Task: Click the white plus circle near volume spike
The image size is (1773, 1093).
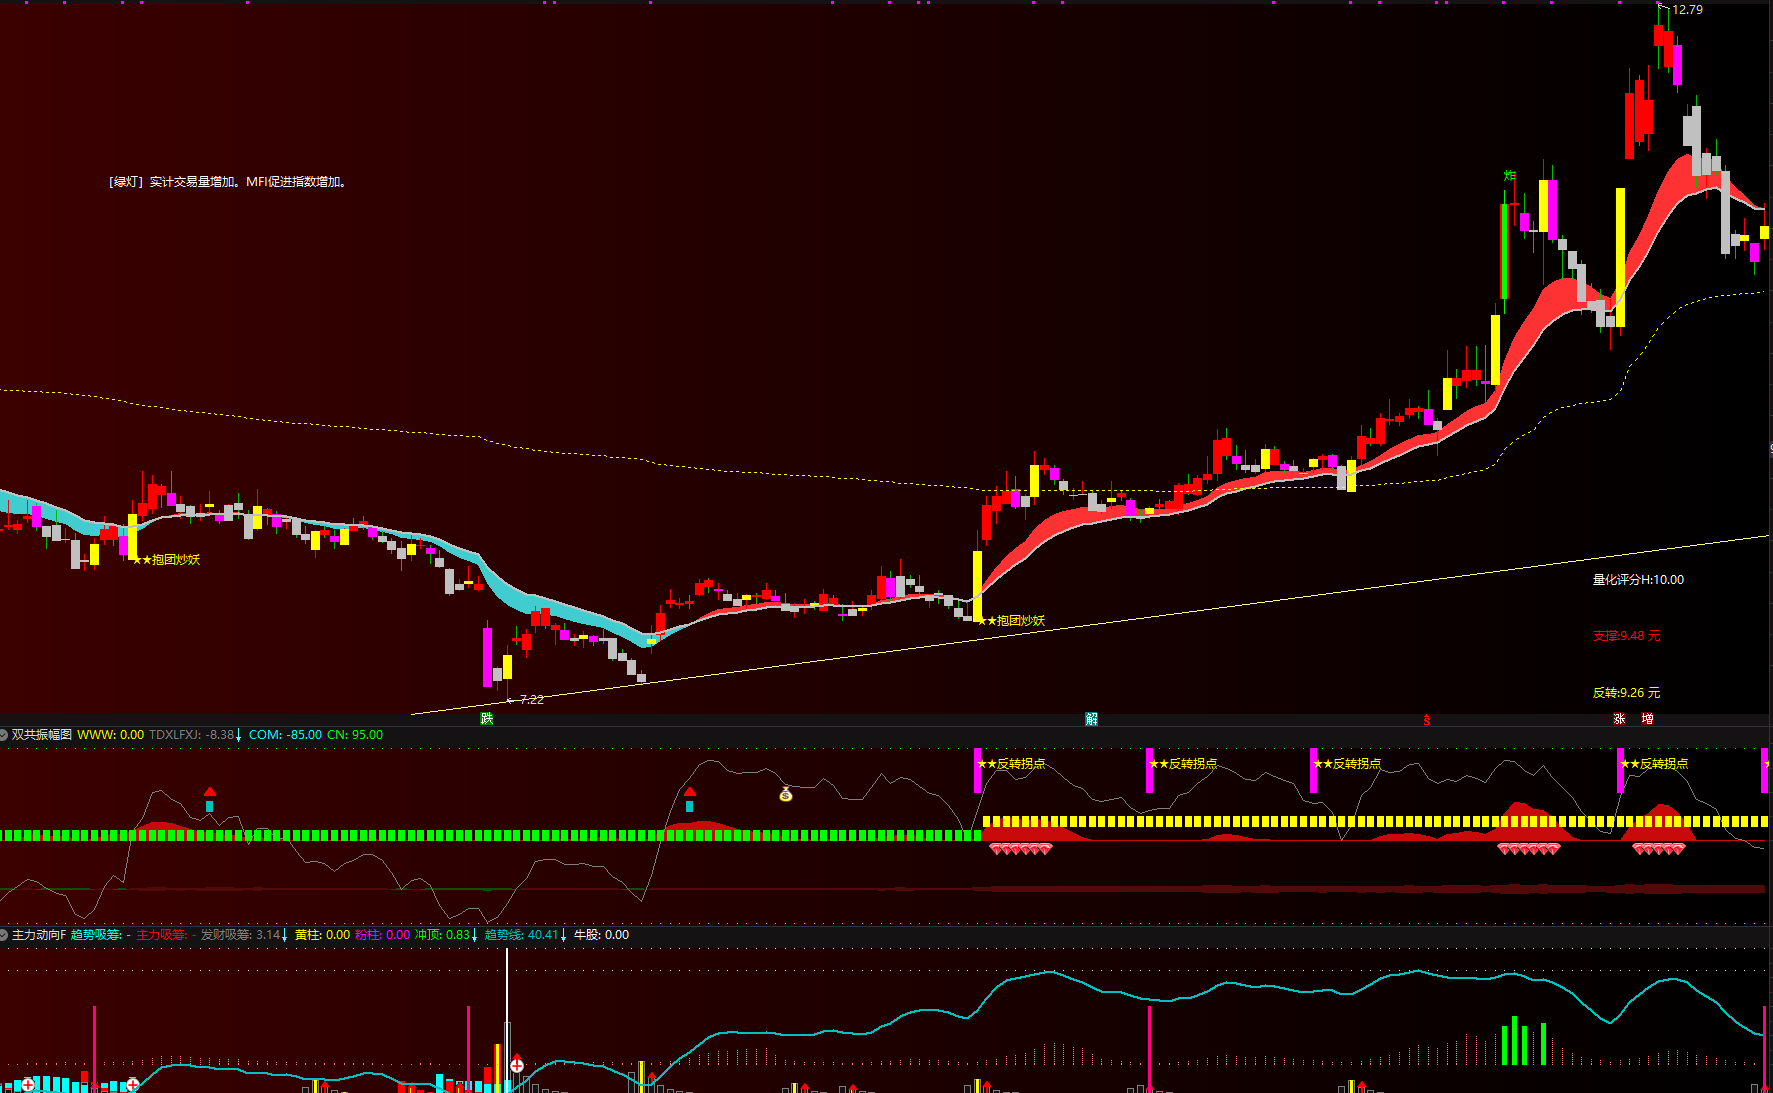Action: (x=517, y=1065)
